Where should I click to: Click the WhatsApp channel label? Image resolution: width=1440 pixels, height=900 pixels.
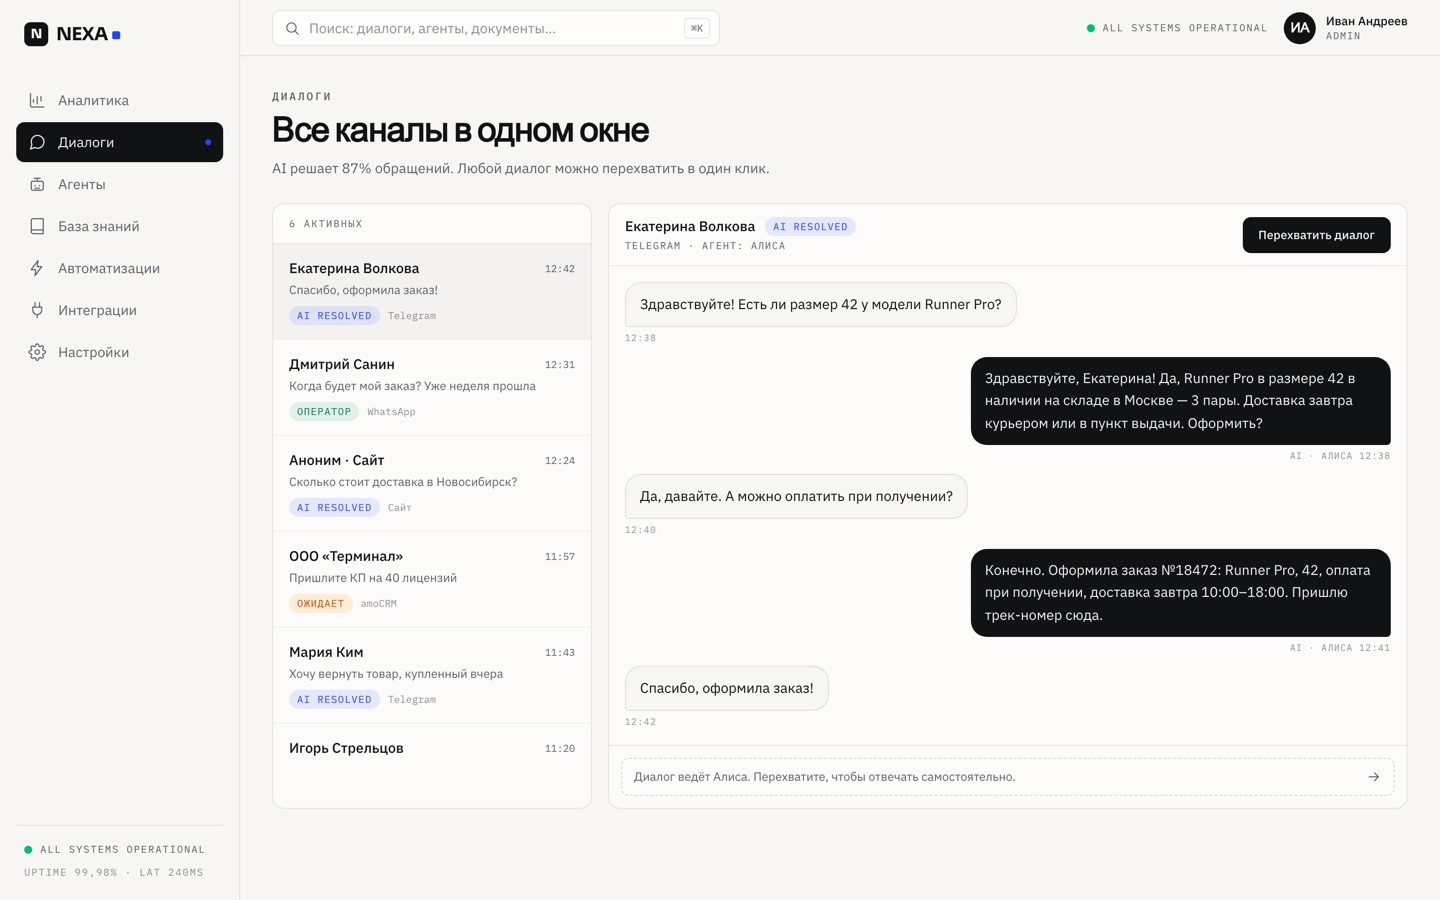[391, 412]
